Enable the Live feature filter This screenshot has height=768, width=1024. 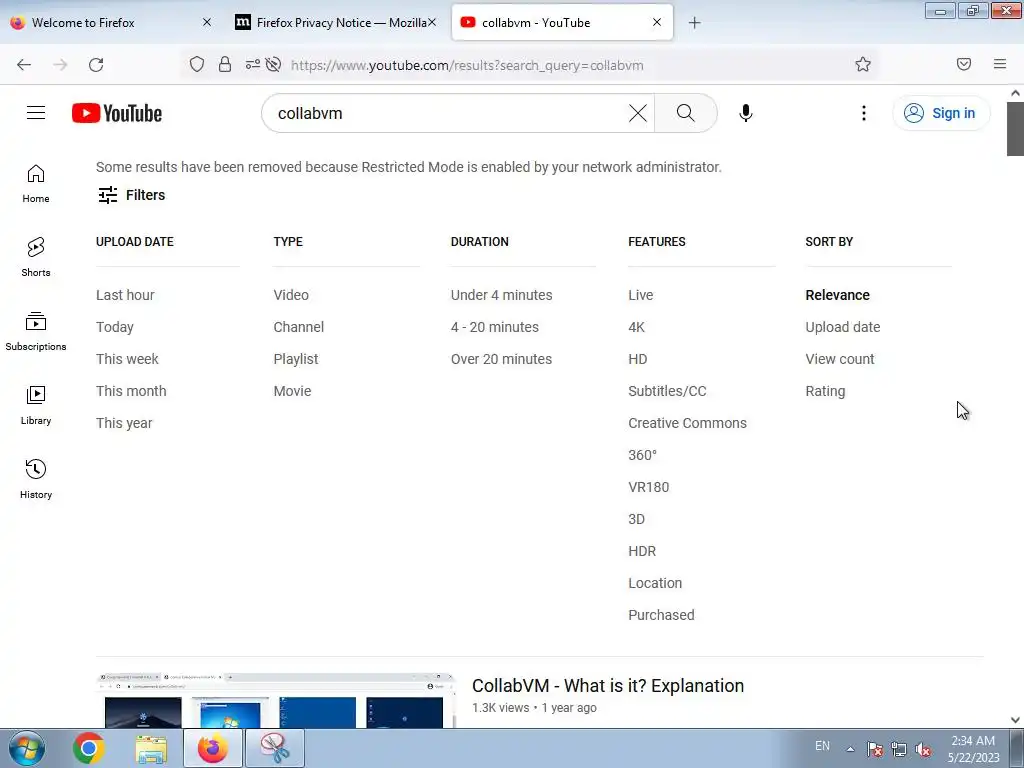click(641, 295)
